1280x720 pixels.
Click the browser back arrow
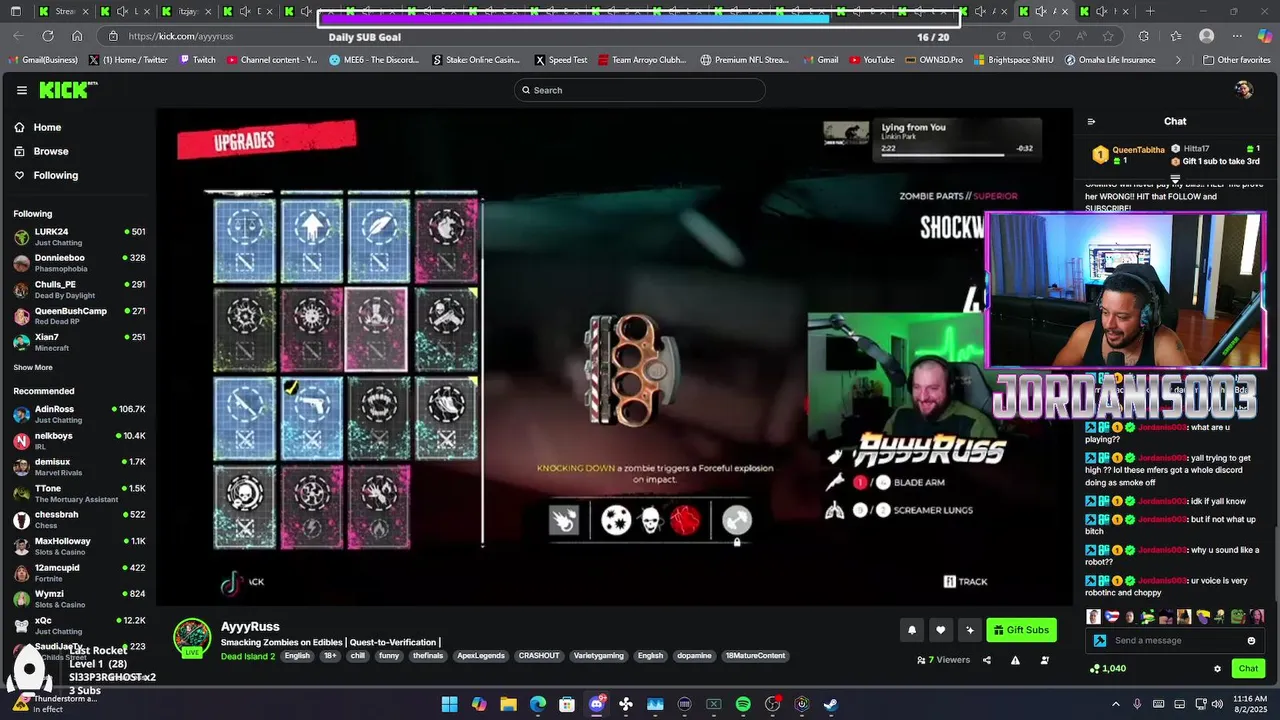click(x=19, y=36)
